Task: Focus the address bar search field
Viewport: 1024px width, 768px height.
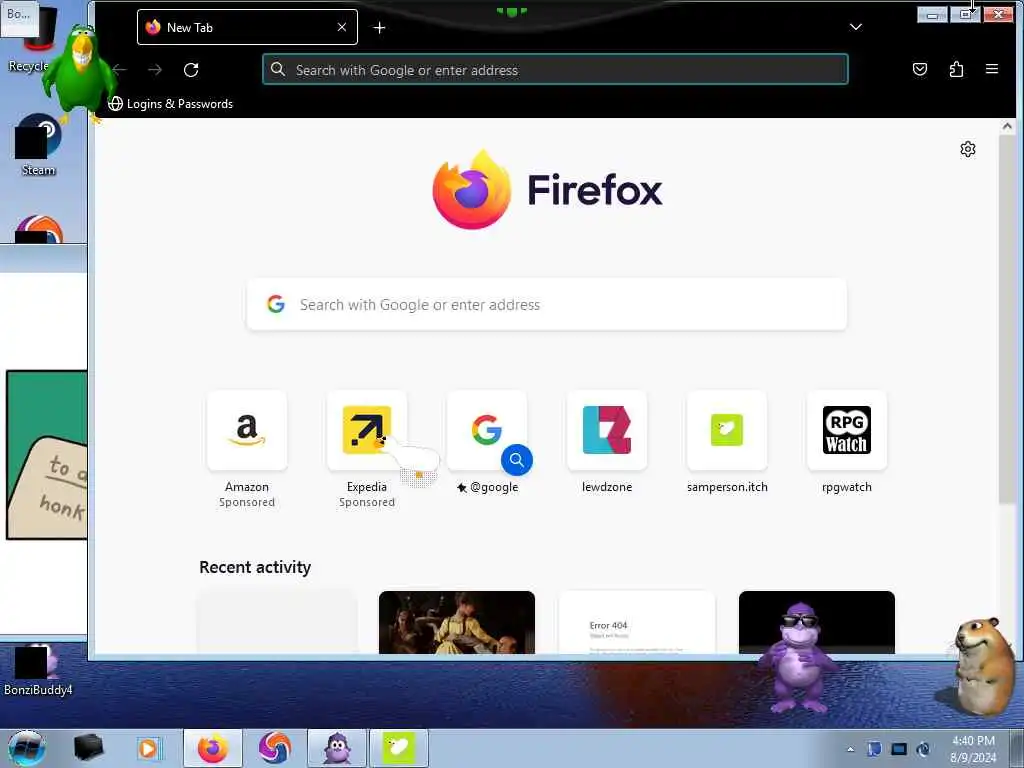Action: pos(555,69)
